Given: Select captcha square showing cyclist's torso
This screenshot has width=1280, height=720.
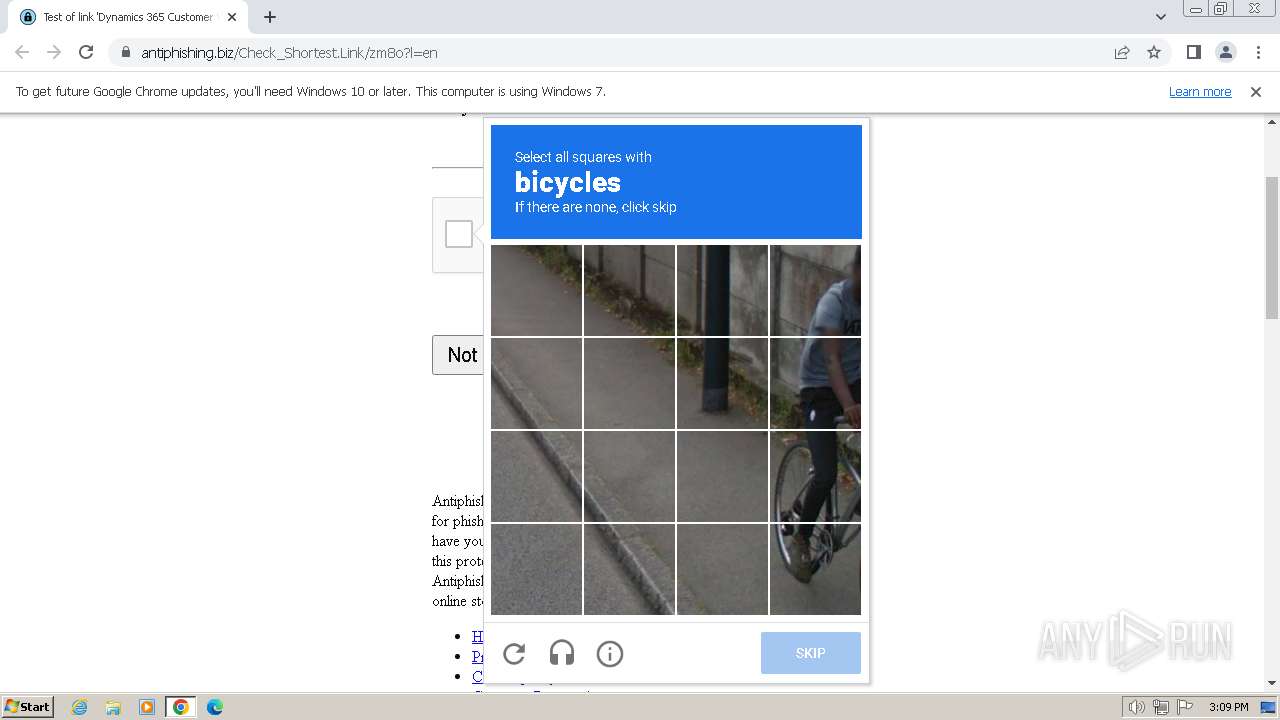Looking at the screenshot, I should pyautogui.click(x=815, y=290).
